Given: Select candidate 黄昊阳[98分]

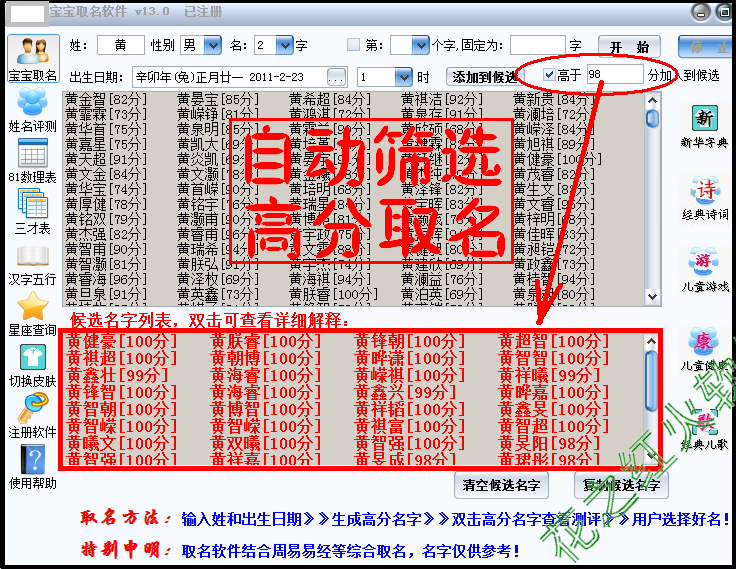Looking at the screenshot, I should pyautogui.click(x=550, y=442).
